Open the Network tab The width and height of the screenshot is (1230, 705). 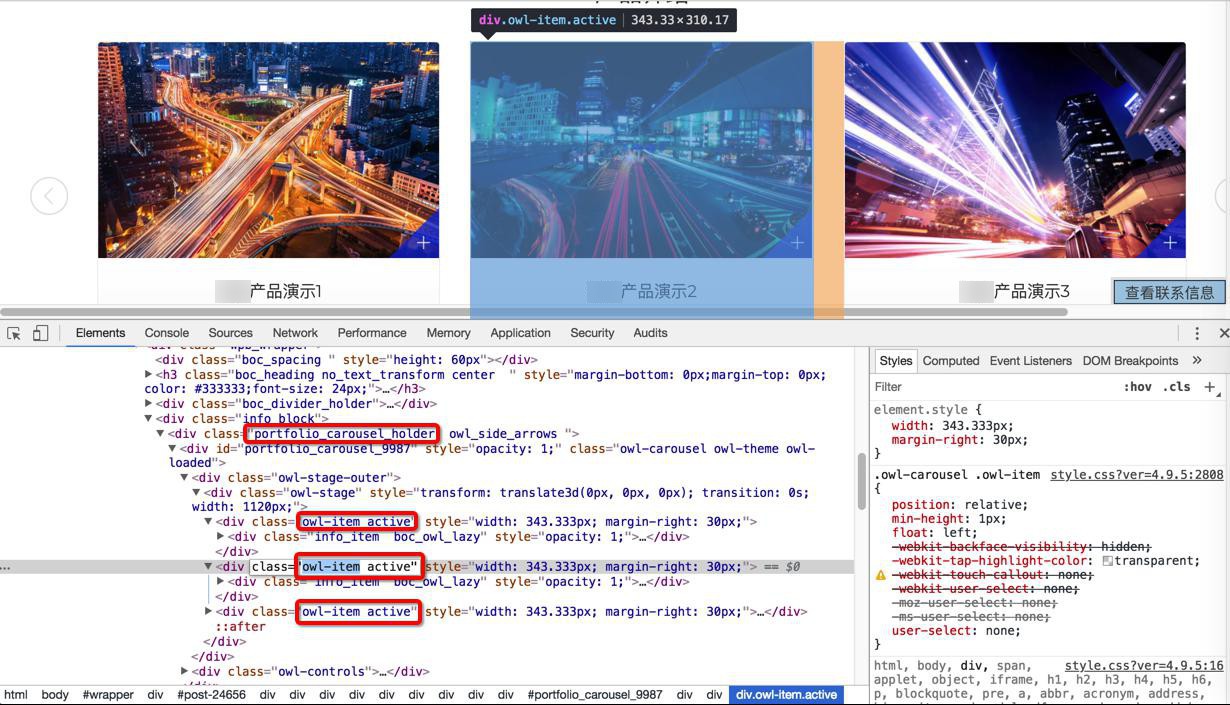point(295,333)
